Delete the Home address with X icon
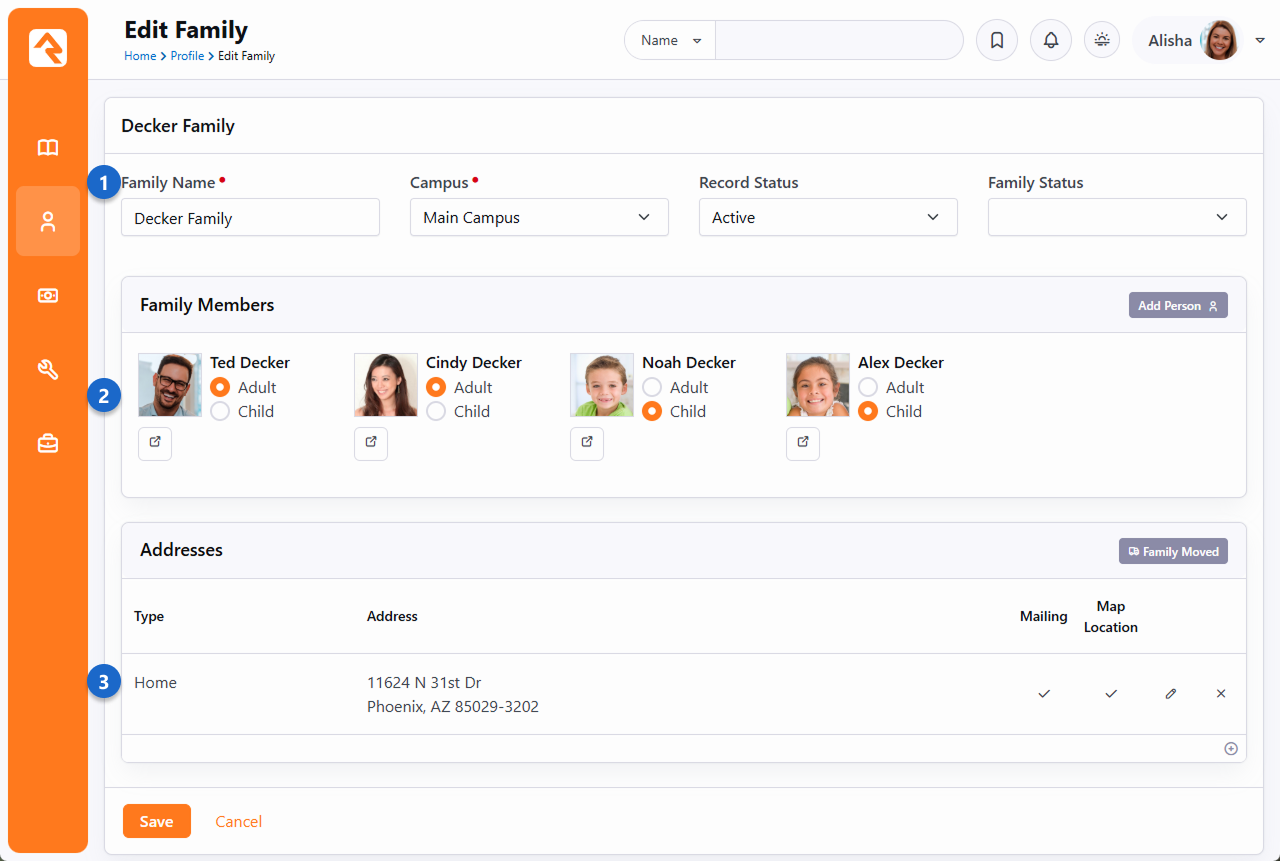This screenshot has width=1280, height=861. [1220, 693]
